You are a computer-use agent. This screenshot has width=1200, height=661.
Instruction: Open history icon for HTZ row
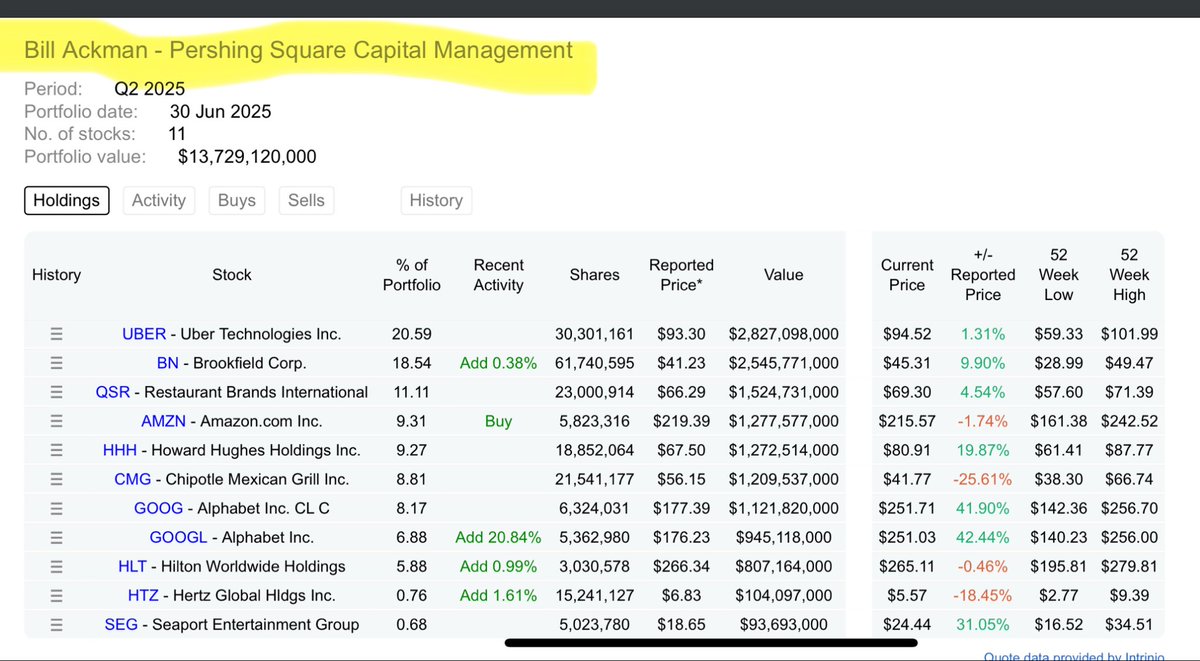click(57, 595)
